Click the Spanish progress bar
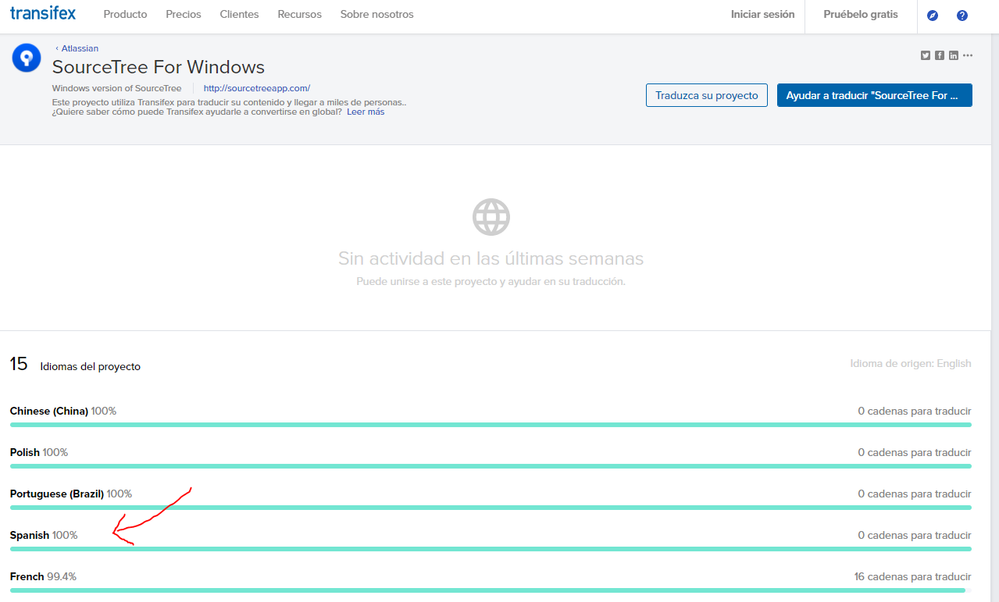This screenshot has height=602, width=999. (x=491, y=549)
